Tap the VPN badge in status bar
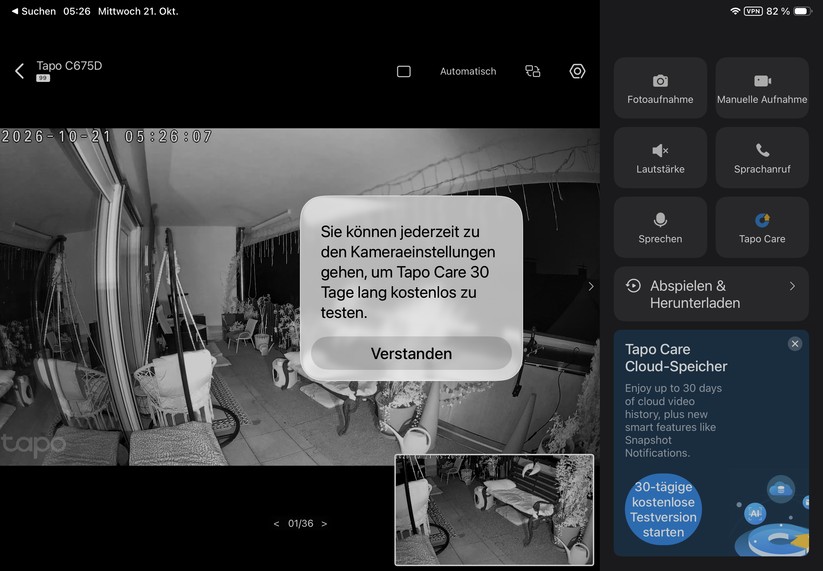The width and height of the screenshot is (823, 571). [x=753, y=11]
